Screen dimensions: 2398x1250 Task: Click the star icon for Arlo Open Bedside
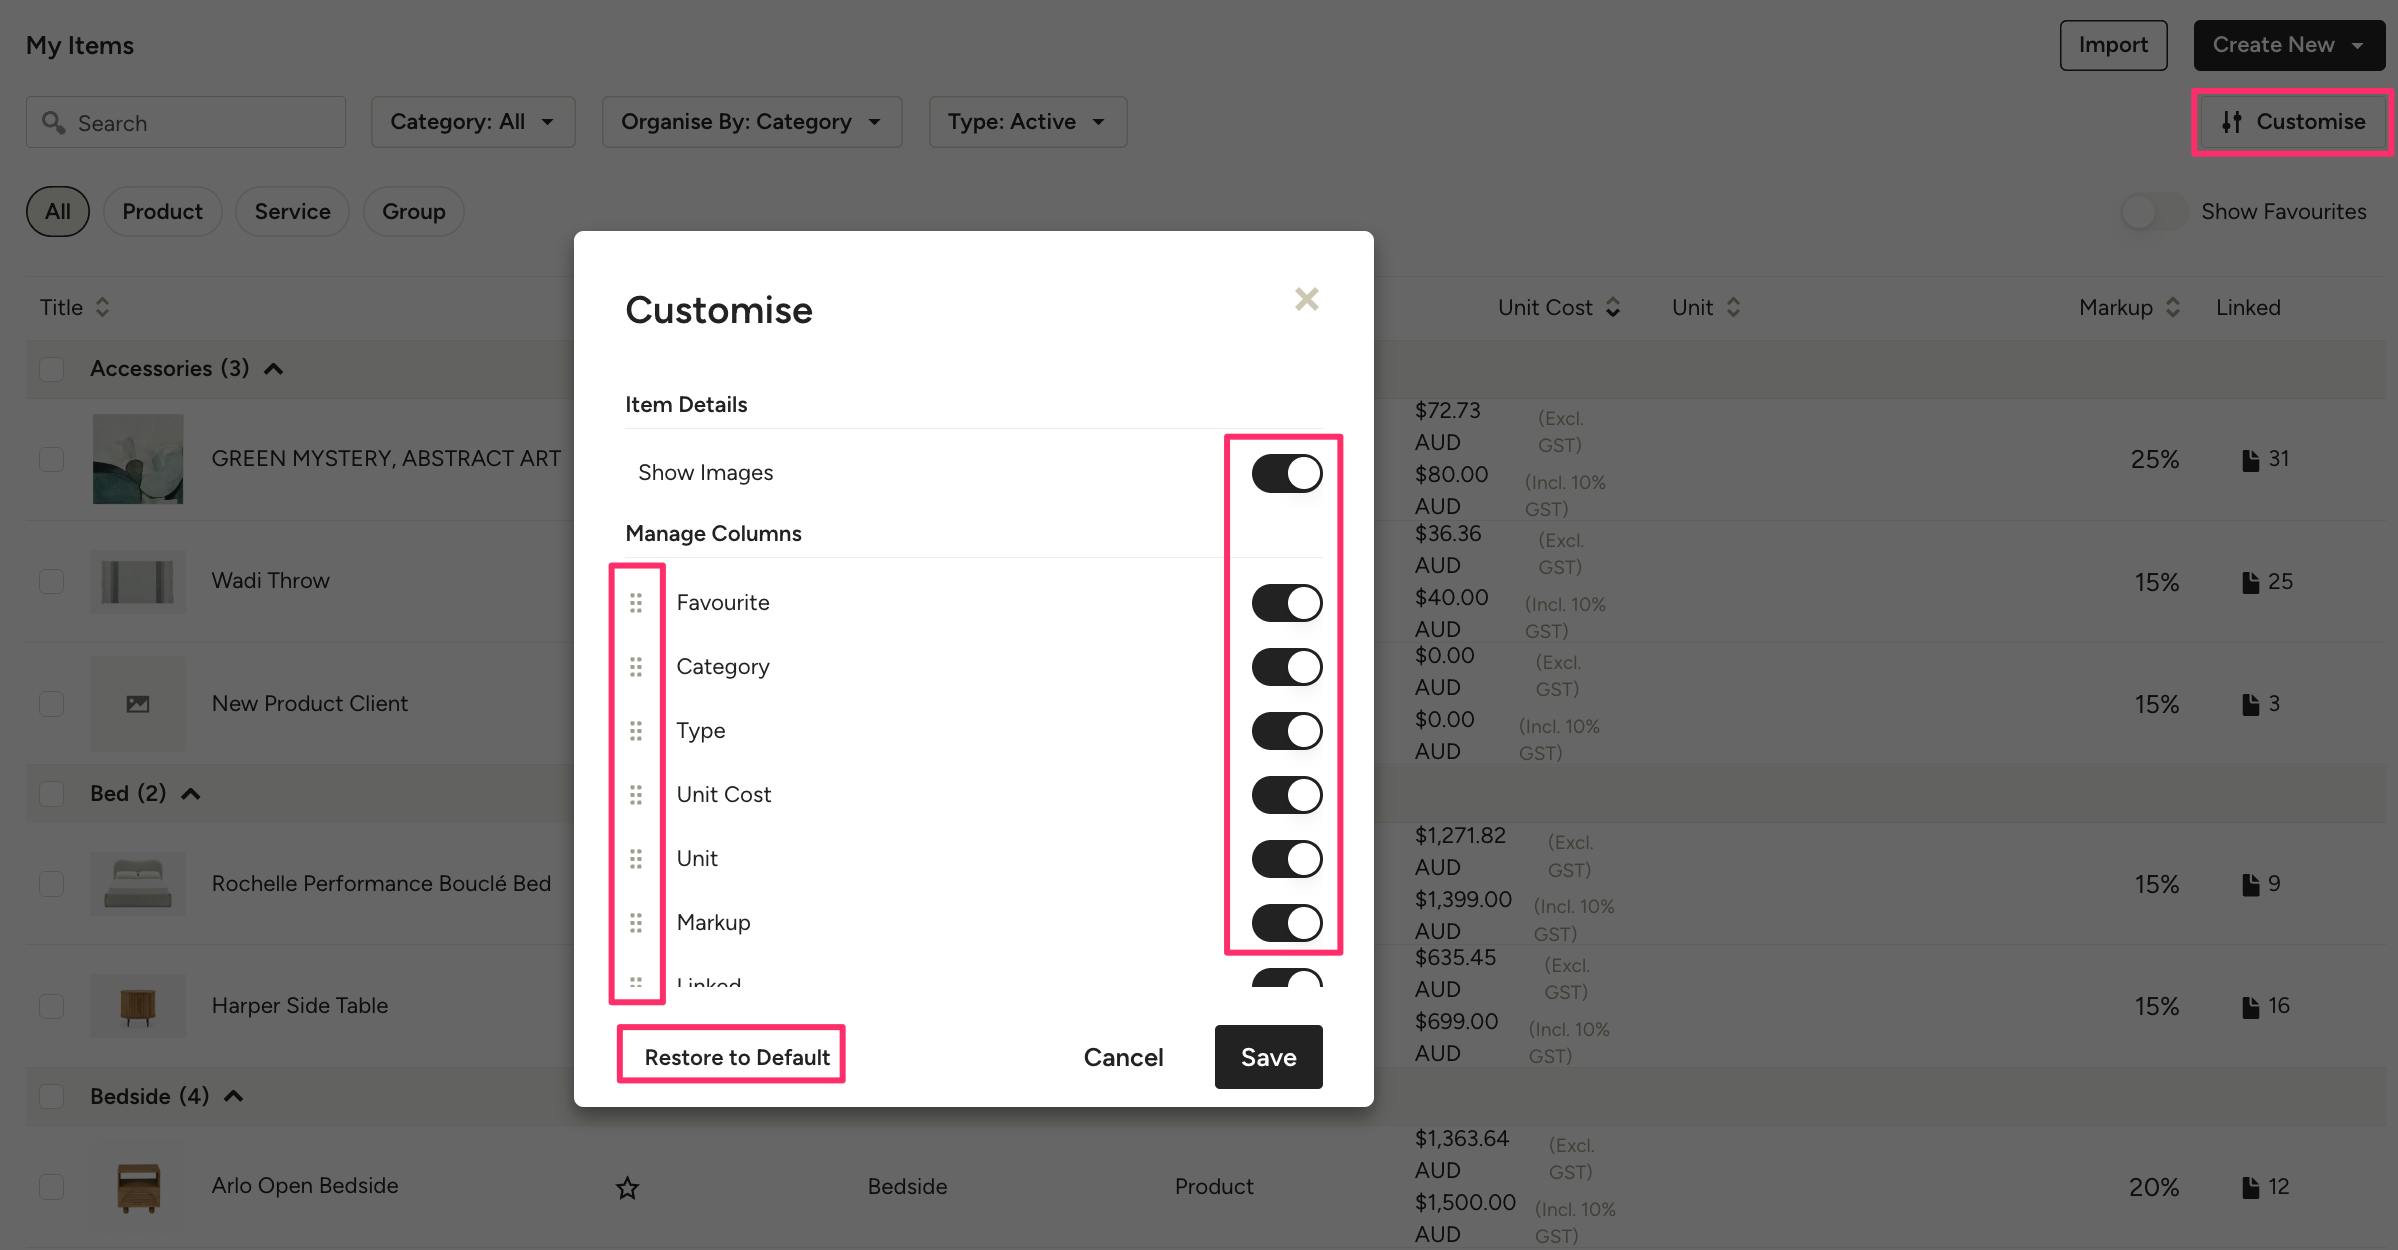click(x=627, y=1187)
